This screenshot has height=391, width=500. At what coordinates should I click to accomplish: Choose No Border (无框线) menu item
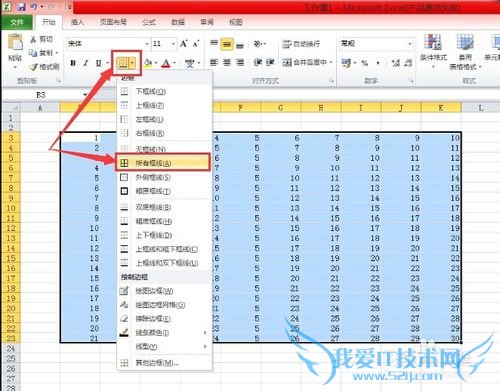tap(164, 148)
